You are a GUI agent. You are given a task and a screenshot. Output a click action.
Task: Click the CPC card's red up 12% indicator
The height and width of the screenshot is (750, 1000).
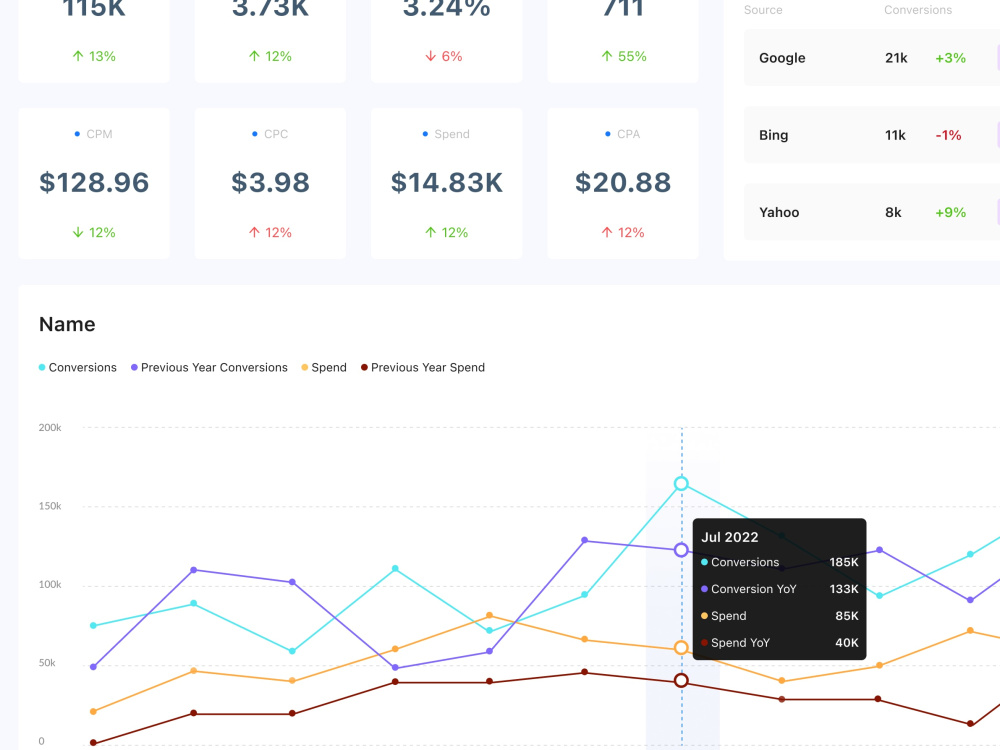pos(270,233)
